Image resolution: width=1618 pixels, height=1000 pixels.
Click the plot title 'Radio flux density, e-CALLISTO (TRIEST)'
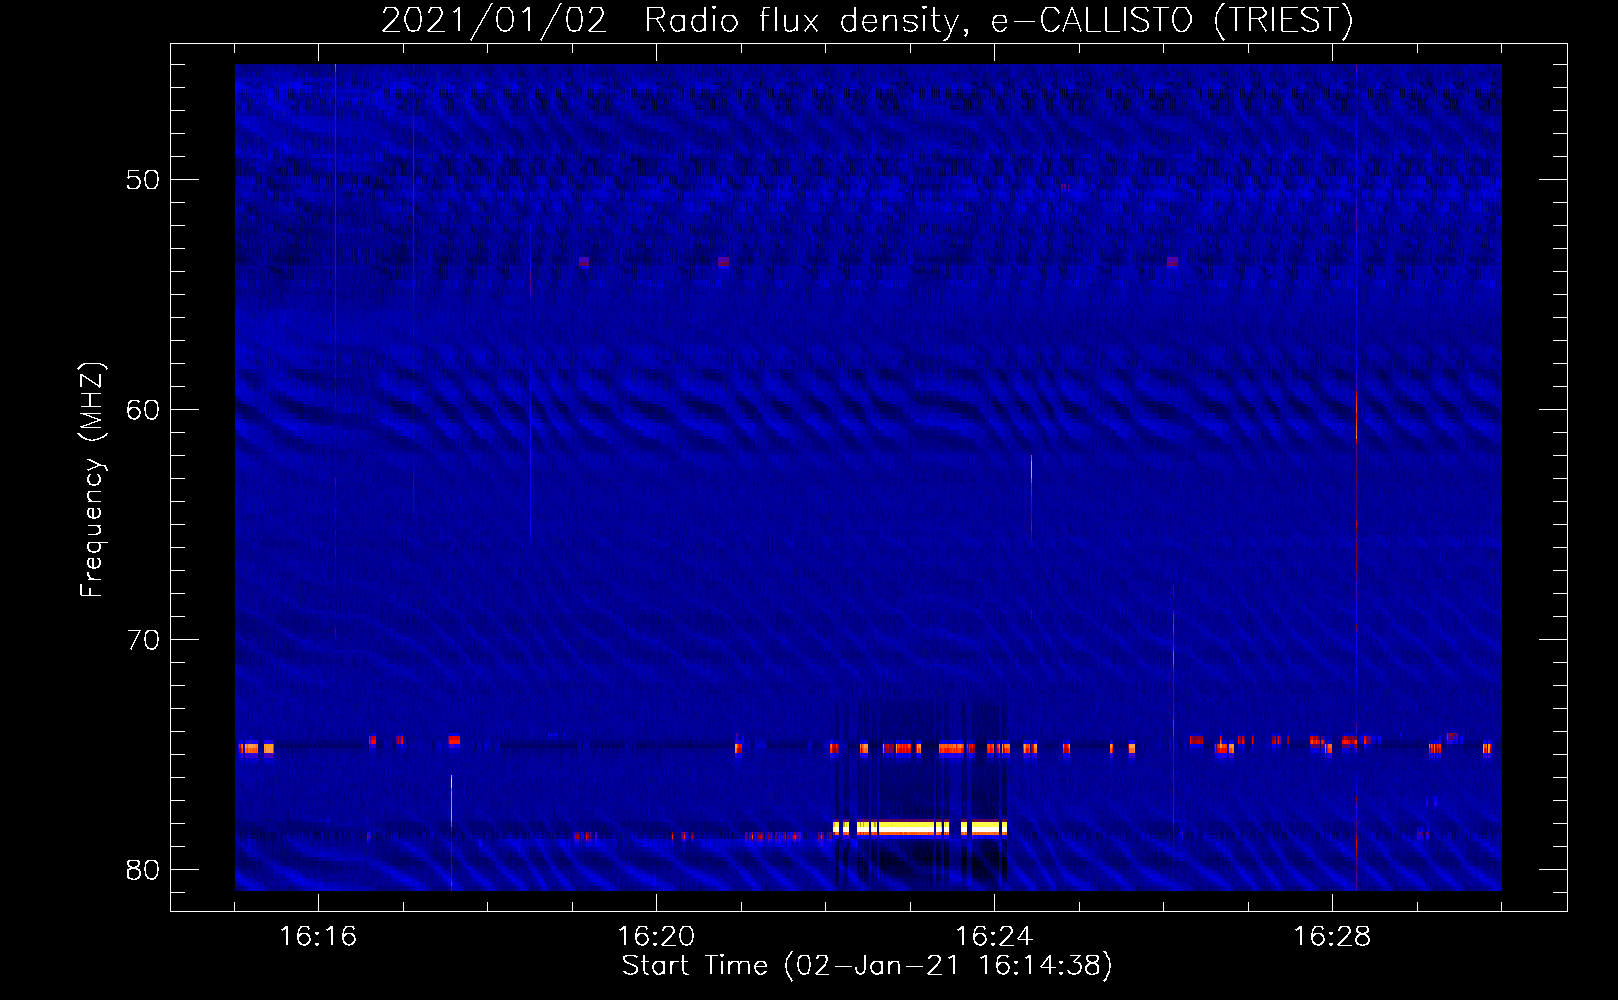pos(998,21)
